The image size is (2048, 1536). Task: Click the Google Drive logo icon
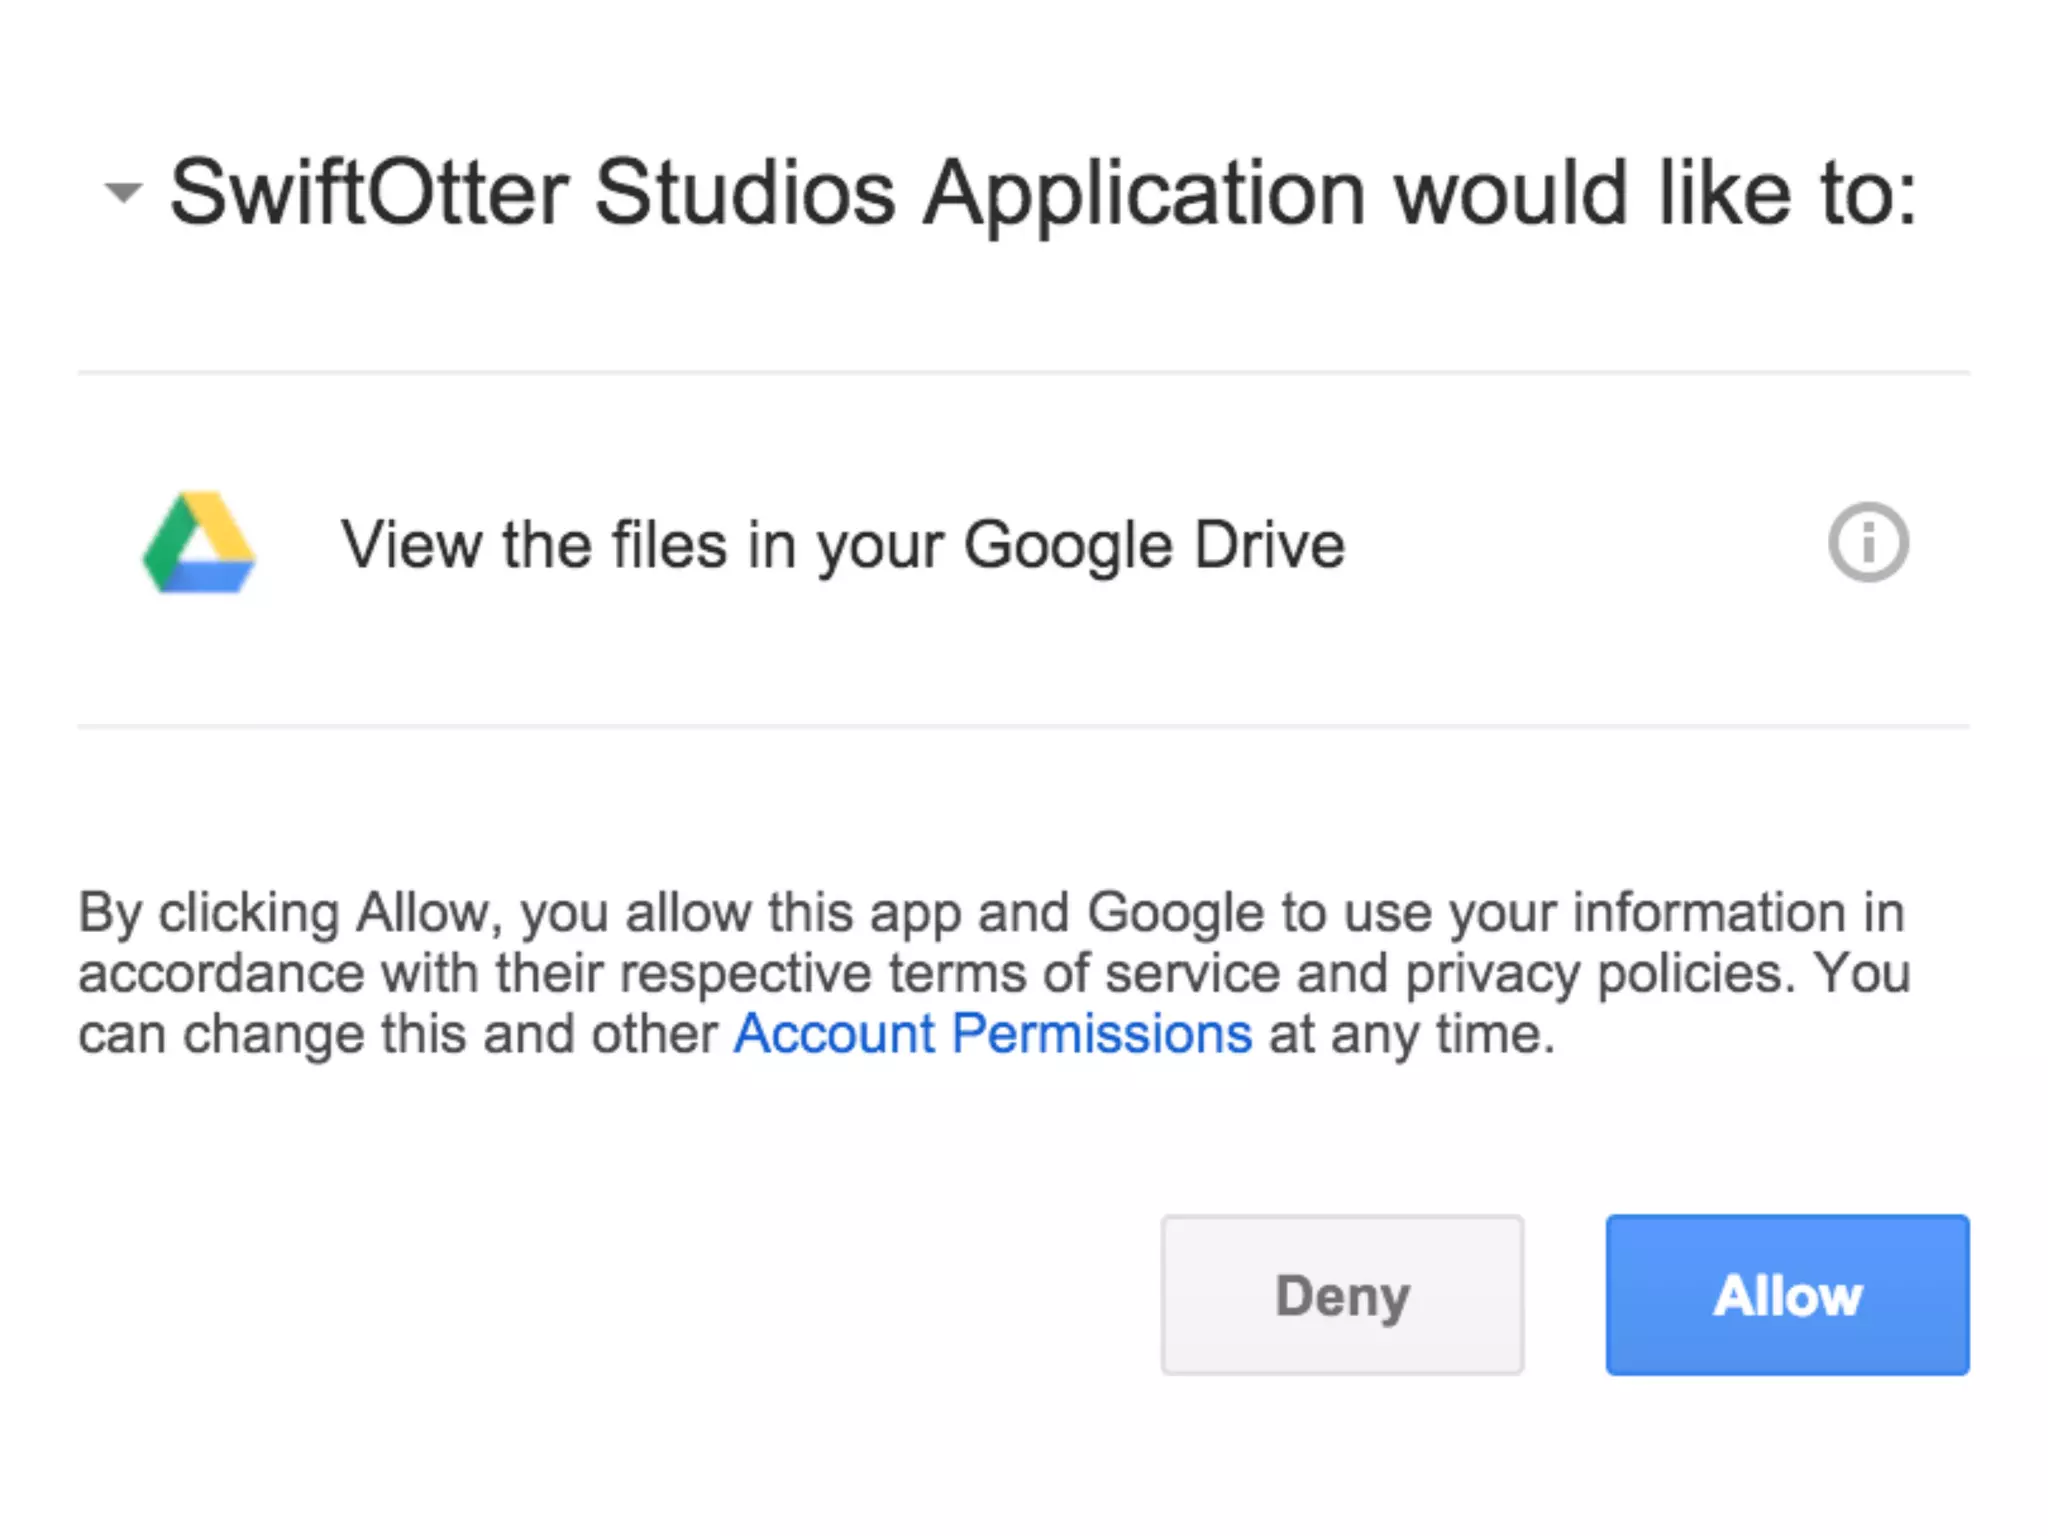click(x=199, y=543)
